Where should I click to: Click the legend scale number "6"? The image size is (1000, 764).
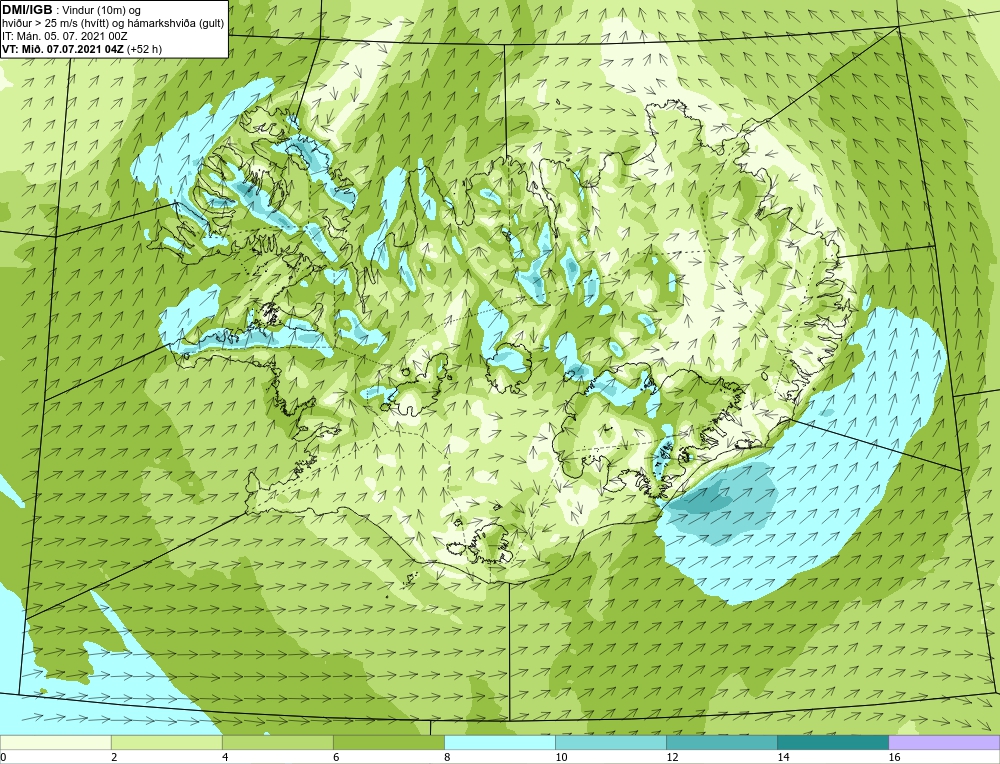point(336,758)
